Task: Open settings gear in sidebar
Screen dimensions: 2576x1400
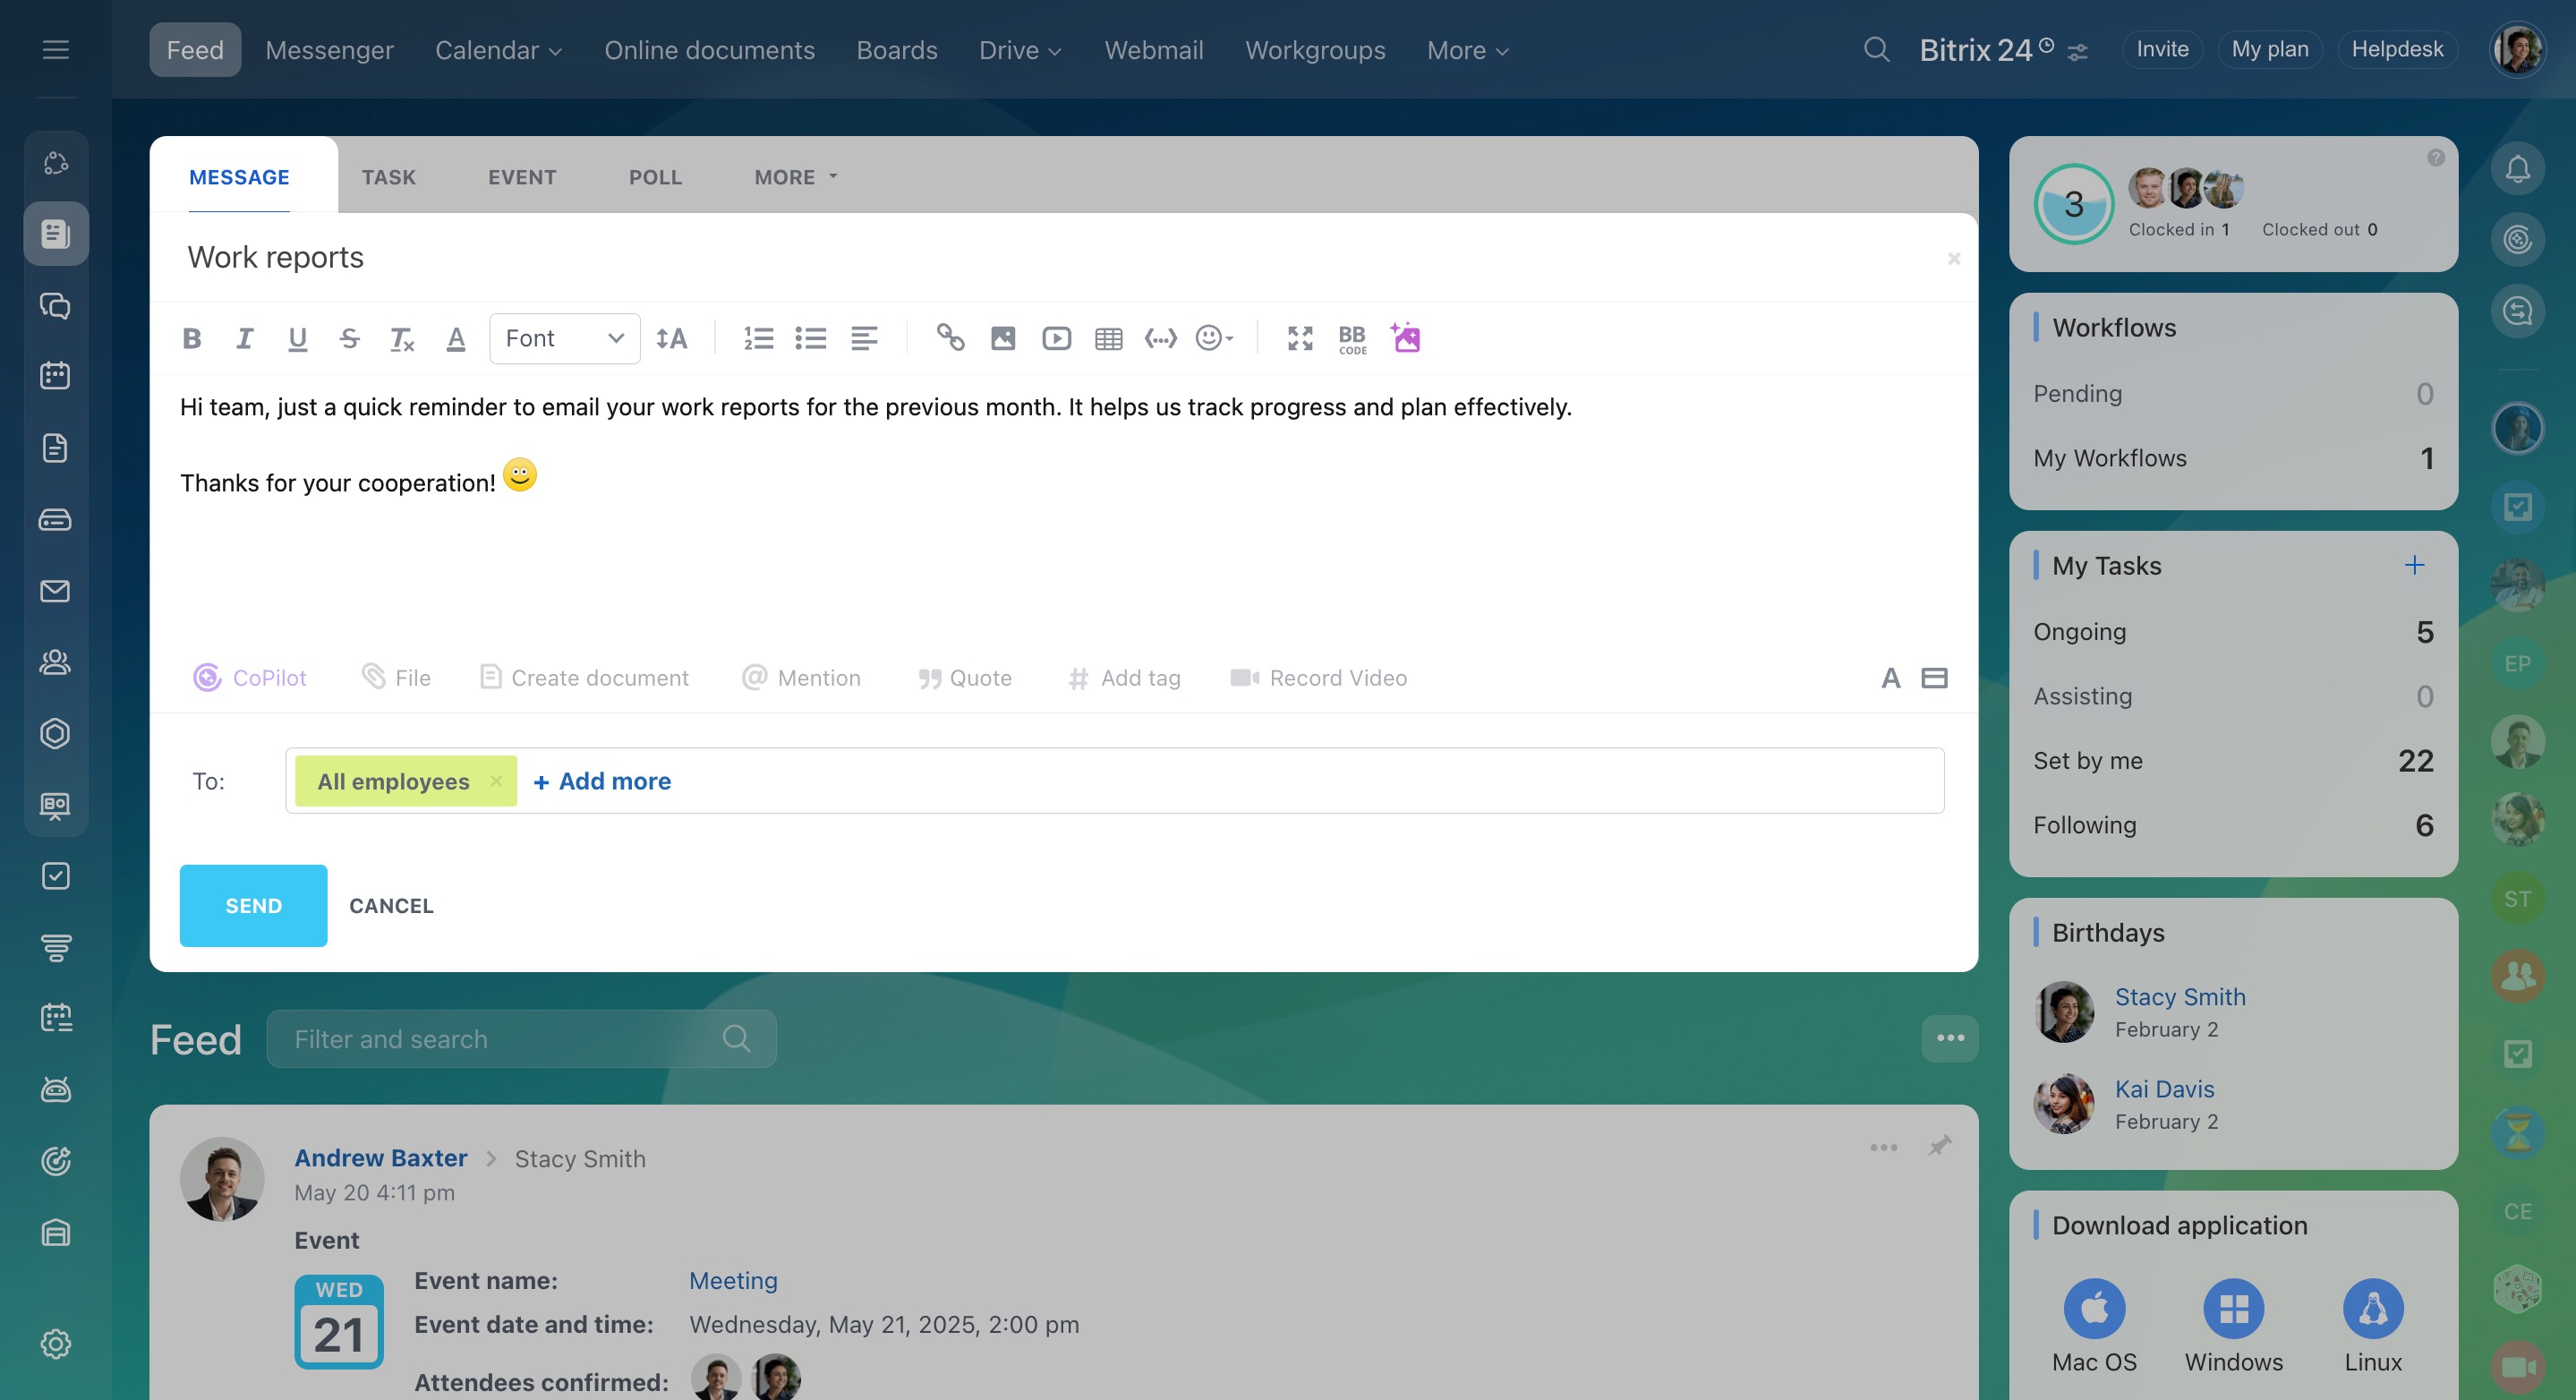Action: pyautogui.click(x=55, y=1344)
